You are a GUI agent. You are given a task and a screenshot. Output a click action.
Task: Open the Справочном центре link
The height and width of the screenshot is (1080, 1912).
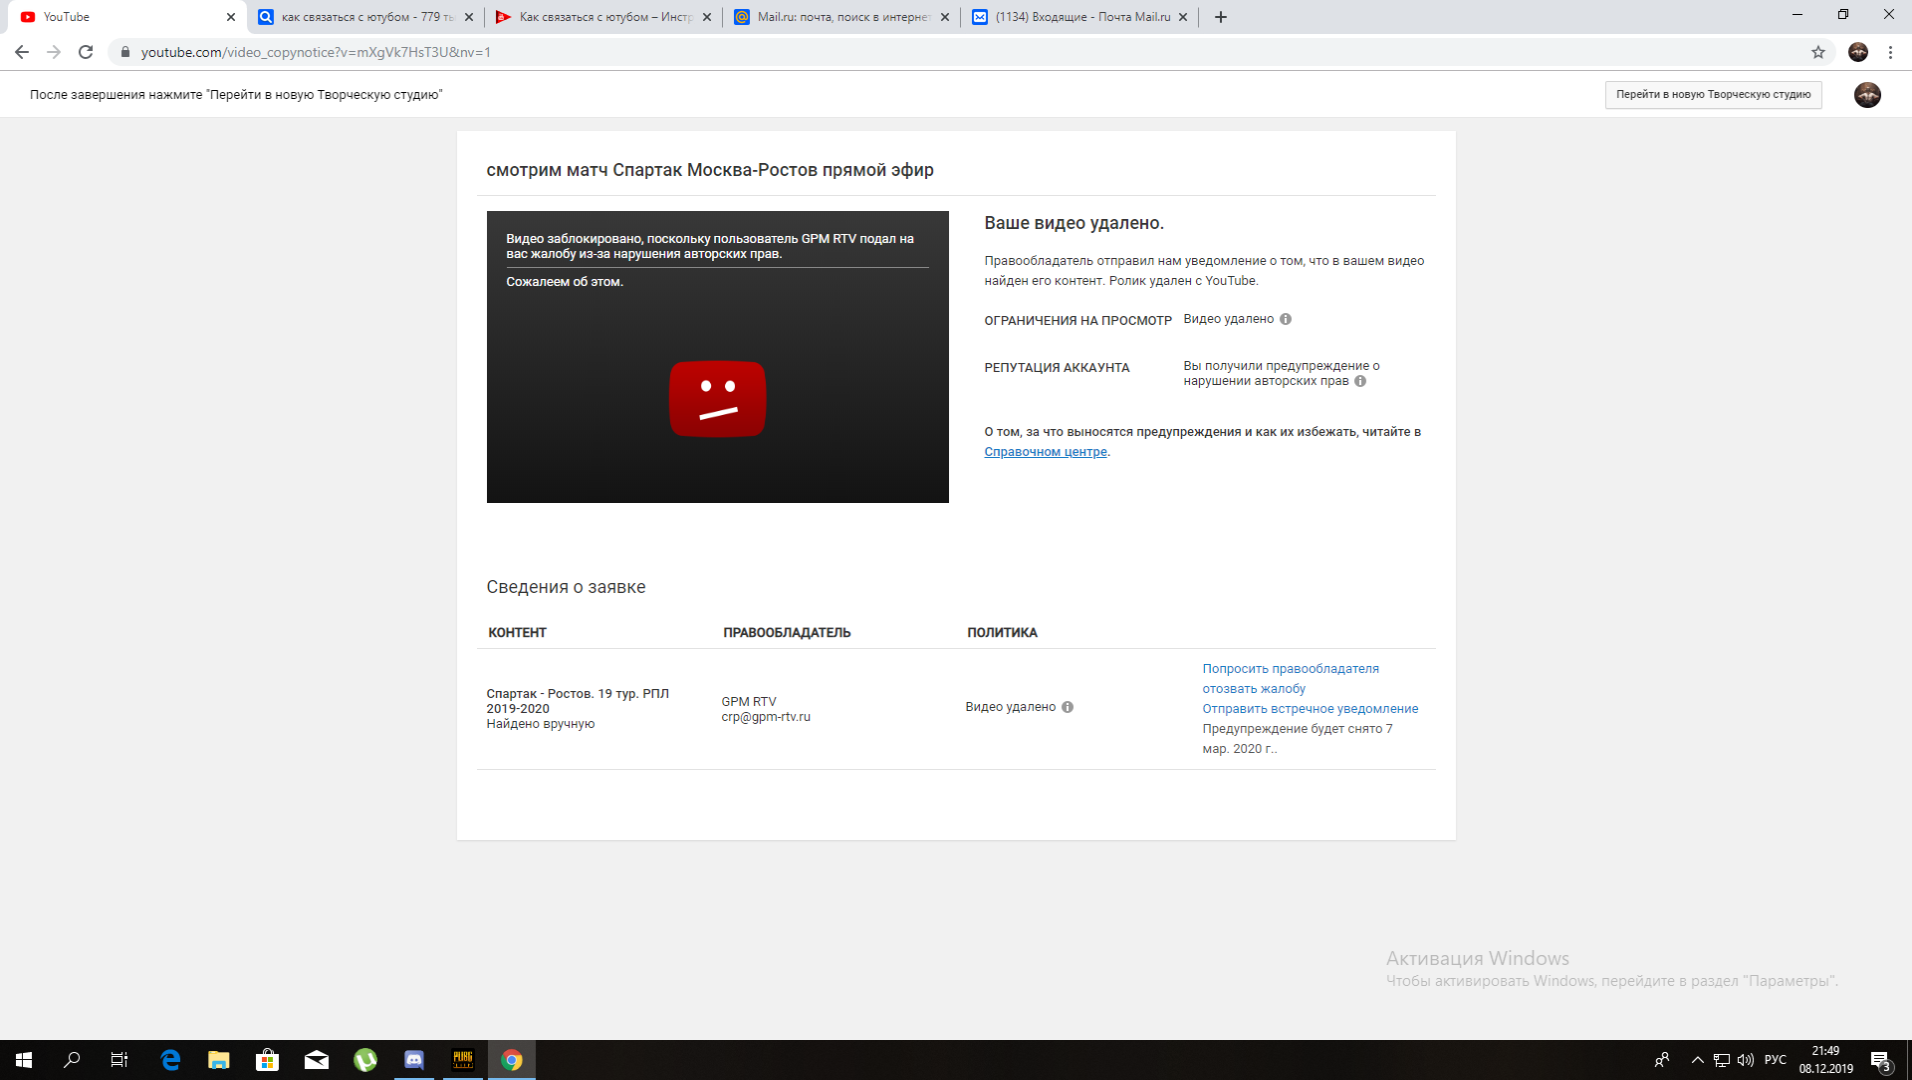click(1045, 452)
